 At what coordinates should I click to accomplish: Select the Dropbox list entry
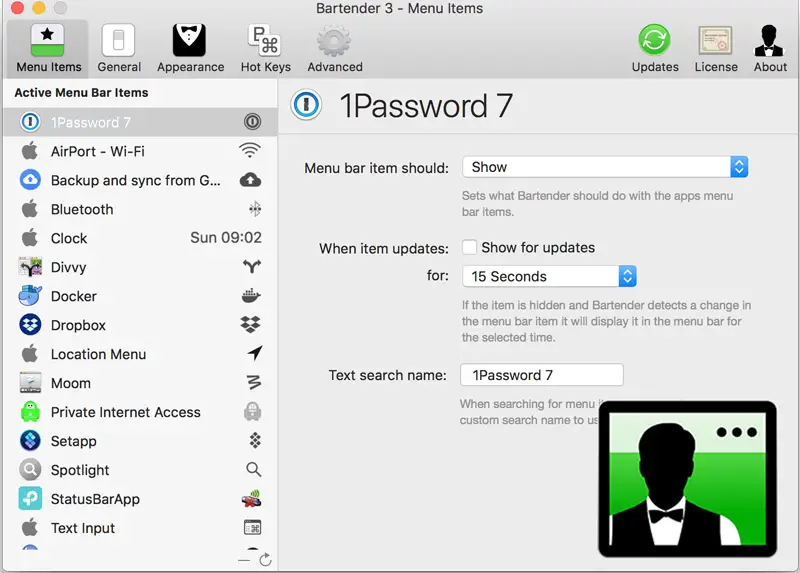140,325
